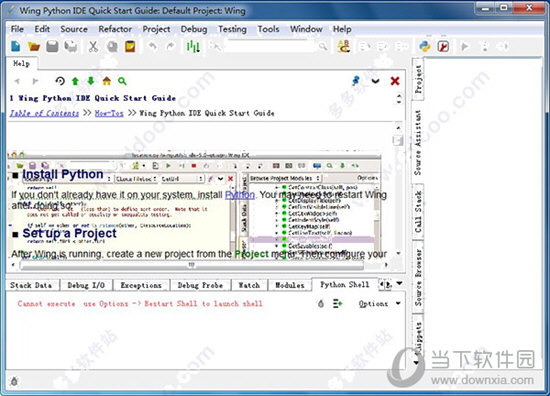This screenshot has height=396, width=550.
Task: Select the Source Assistant vertical tab
Action: [418, 142]
